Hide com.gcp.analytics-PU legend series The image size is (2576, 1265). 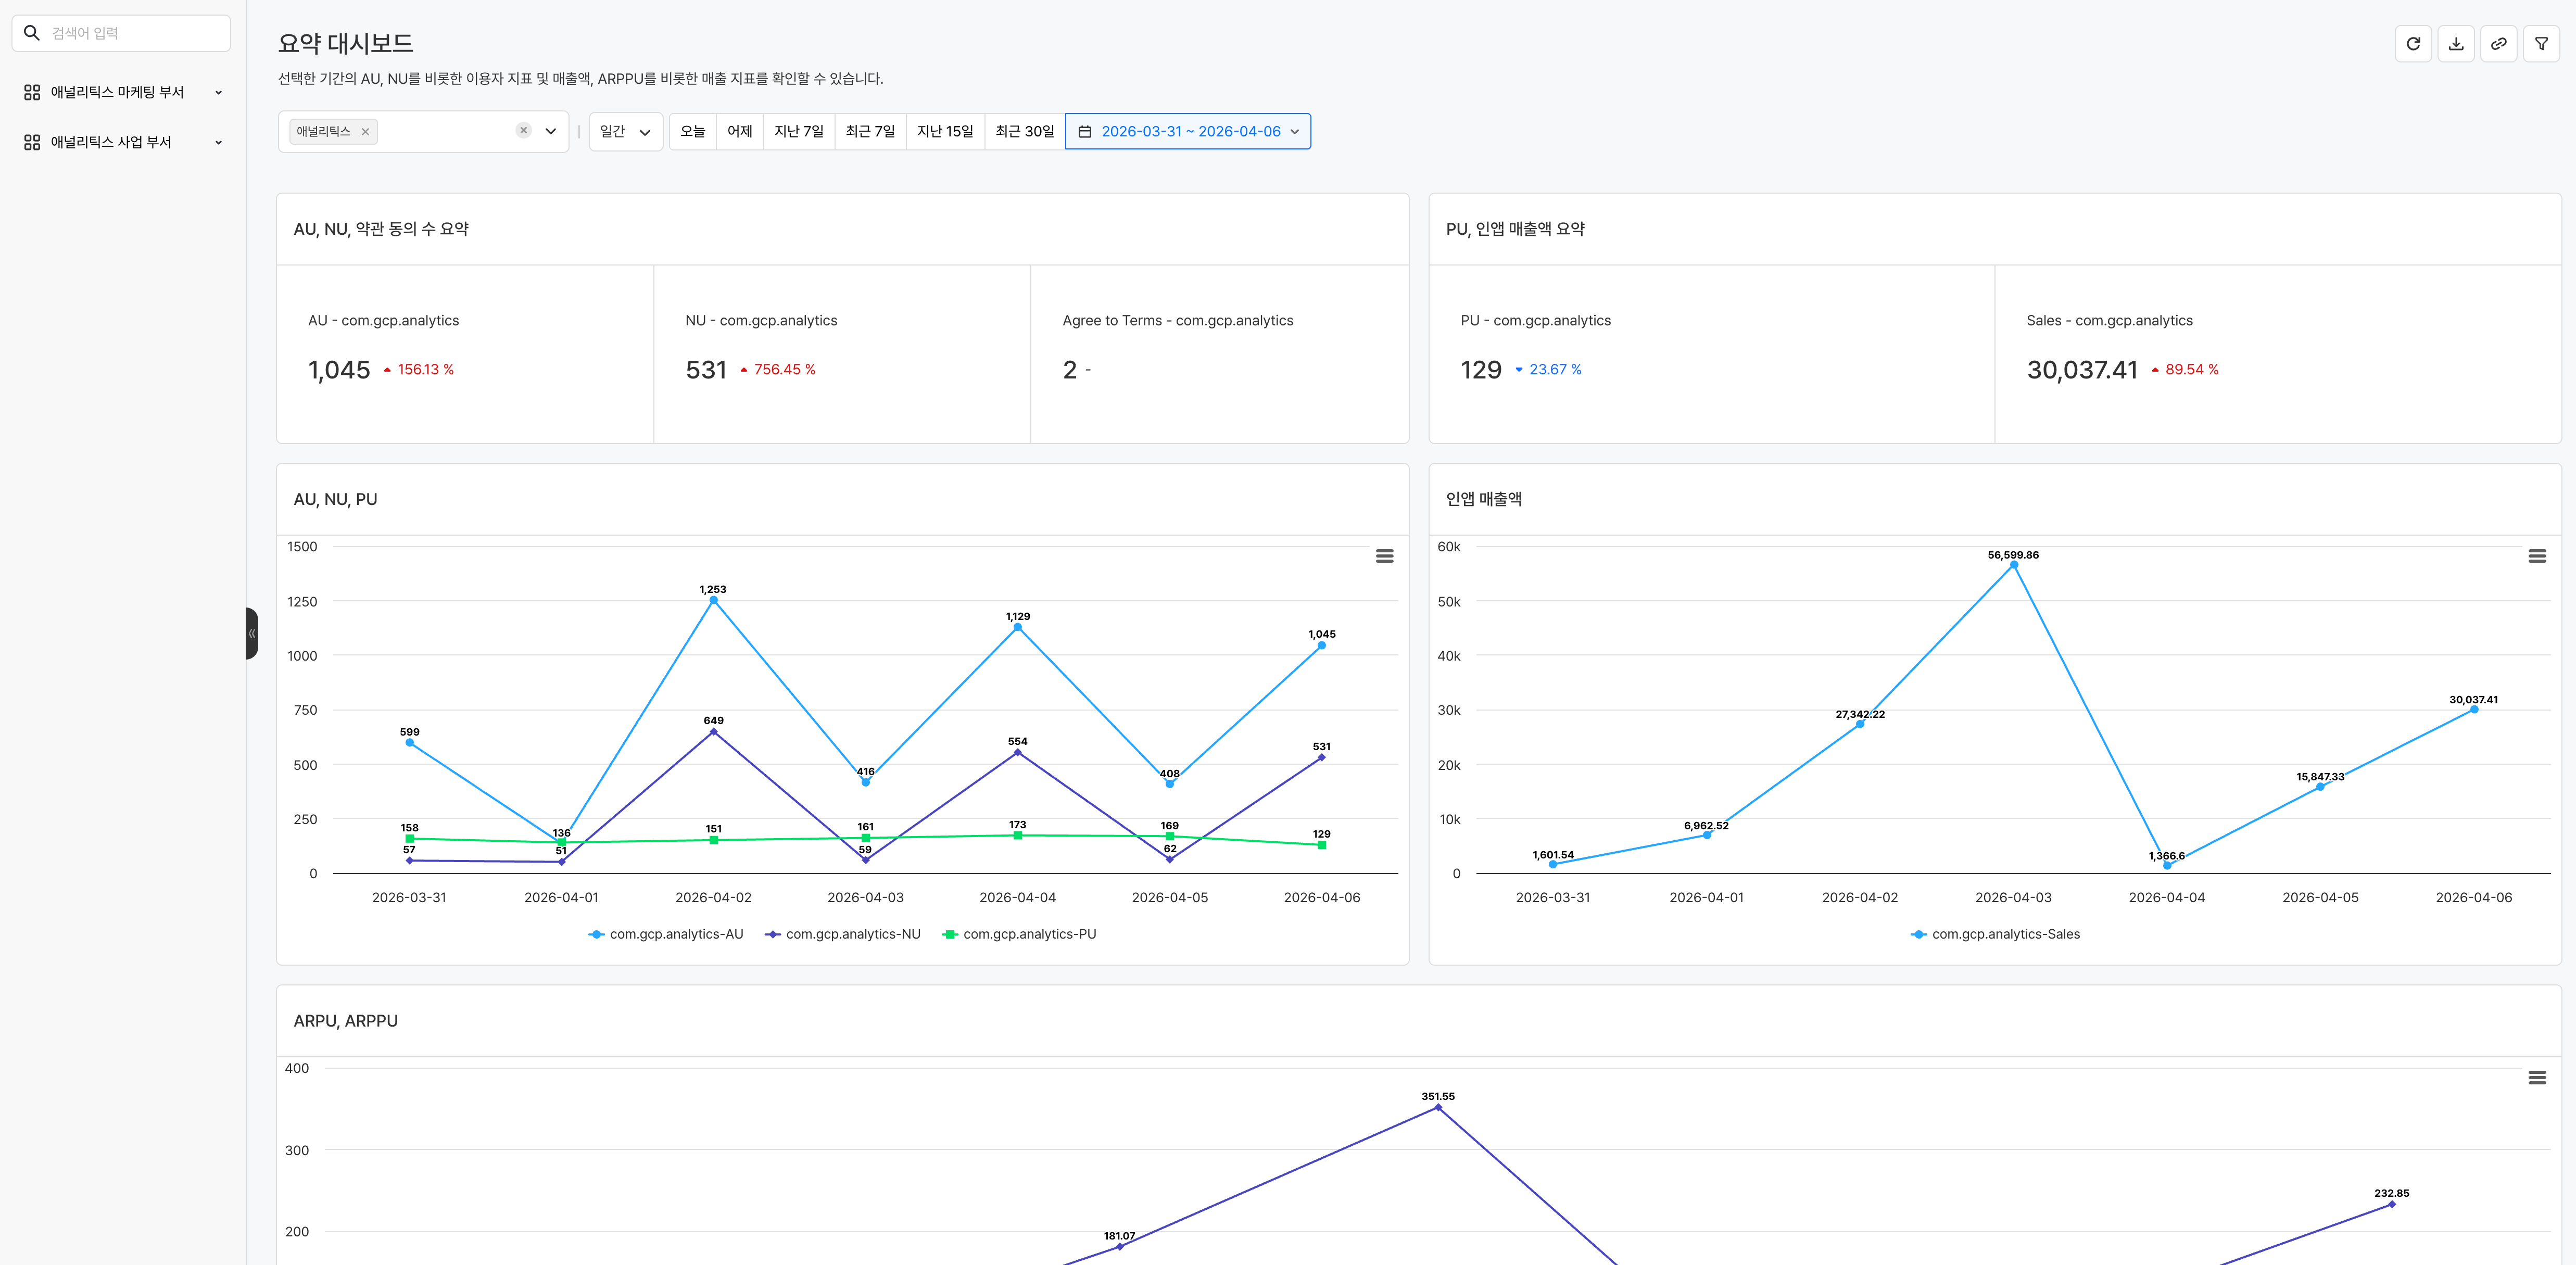[x=1019, y=934]
